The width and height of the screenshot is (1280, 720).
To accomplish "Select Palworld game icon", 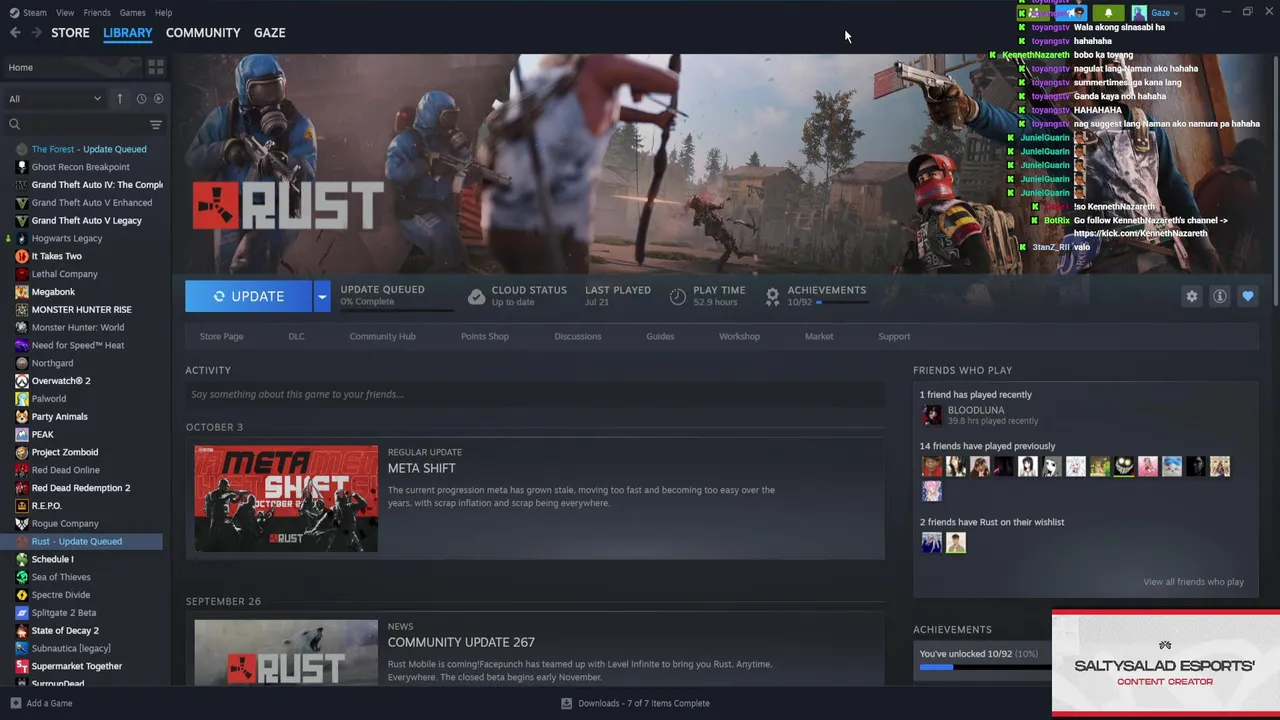I will 22,399.
